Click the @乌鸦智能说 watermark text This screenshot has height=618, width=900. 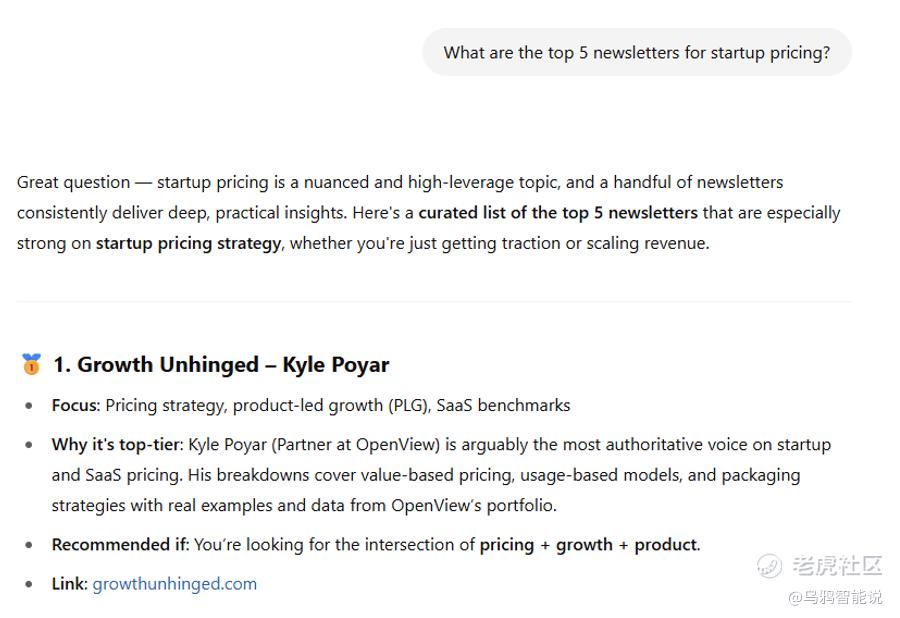(x=836, y=597)
